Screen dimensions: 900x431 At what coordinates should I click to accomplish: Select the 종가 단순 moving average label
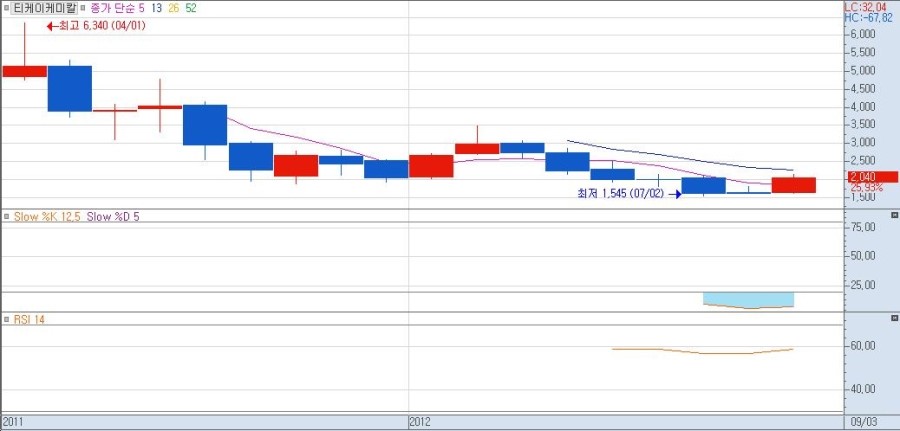click(114, 8)
